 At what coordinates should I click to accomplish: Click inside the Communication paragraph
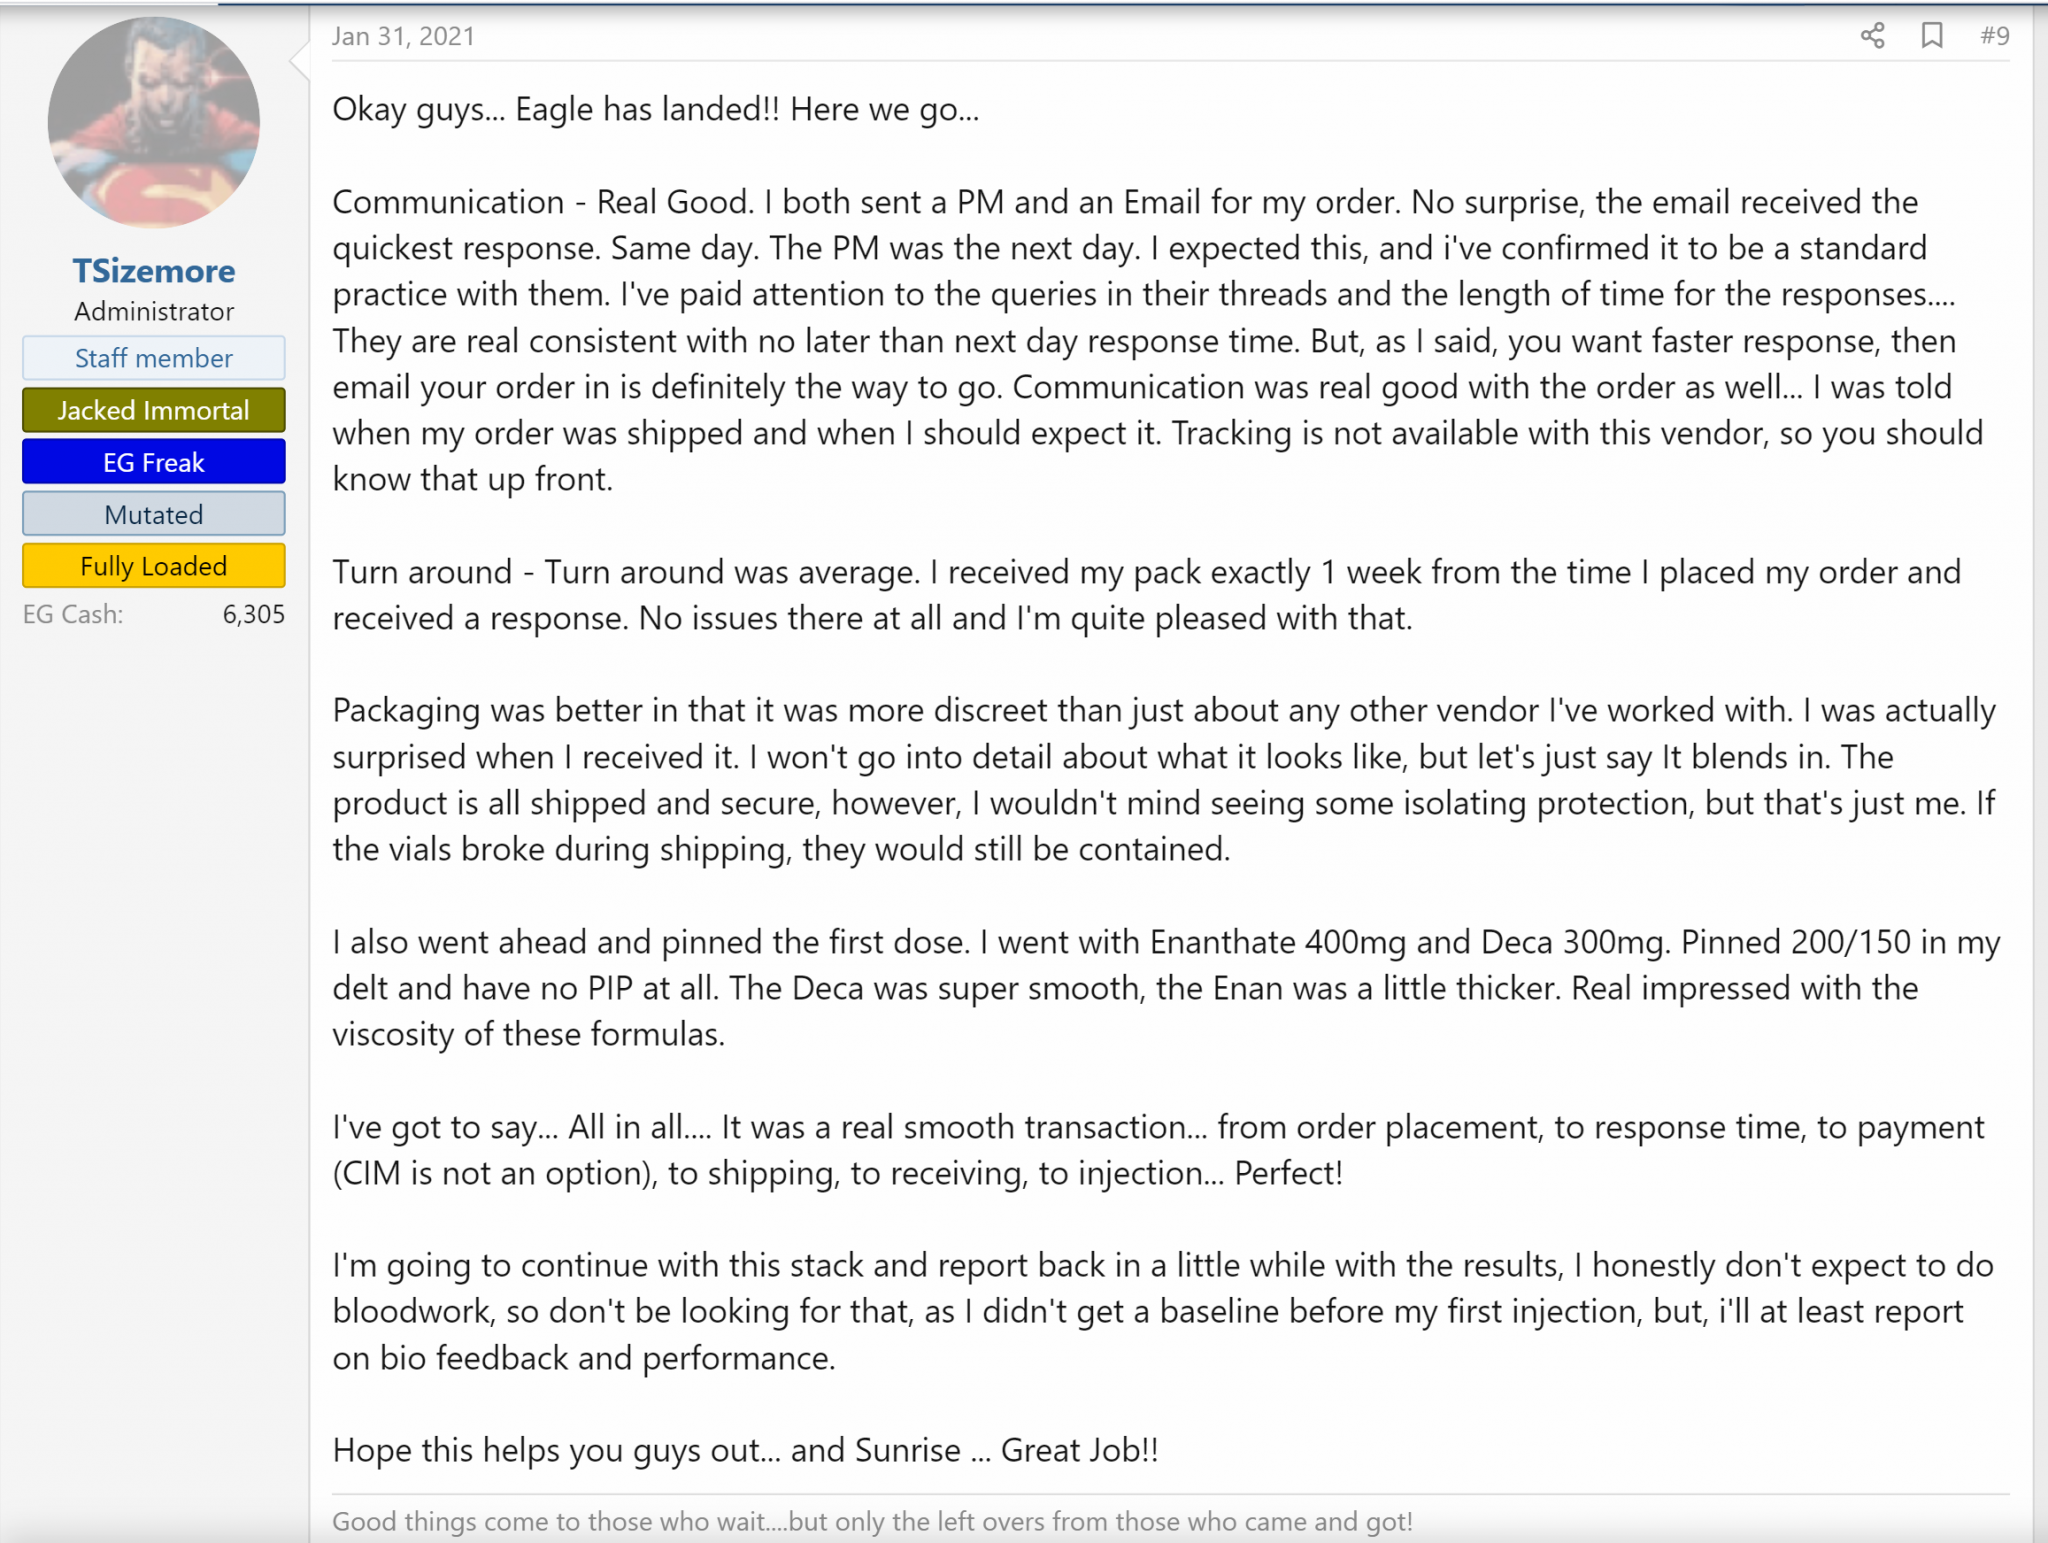coord(1158,341)
